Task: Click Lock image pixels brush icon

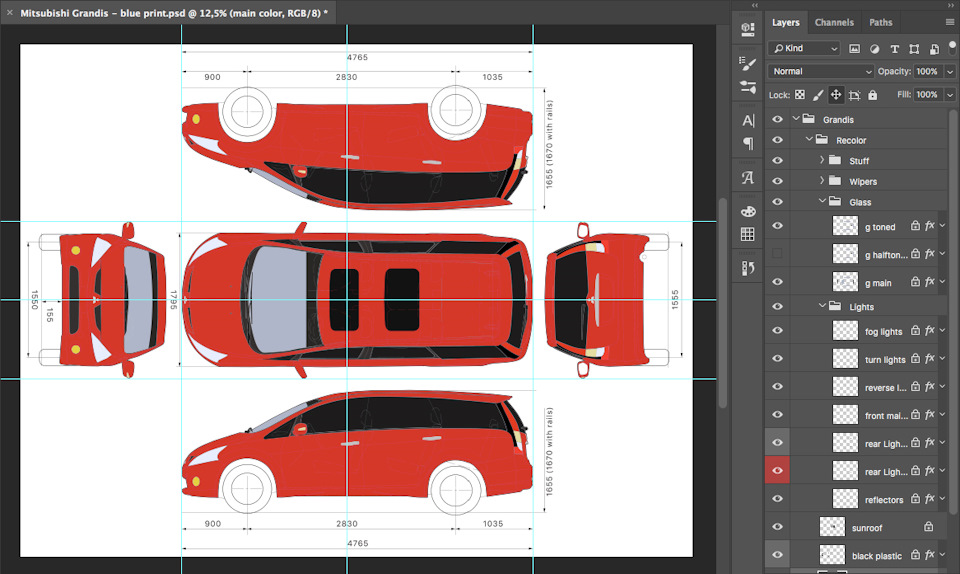Action: (818, 95)
